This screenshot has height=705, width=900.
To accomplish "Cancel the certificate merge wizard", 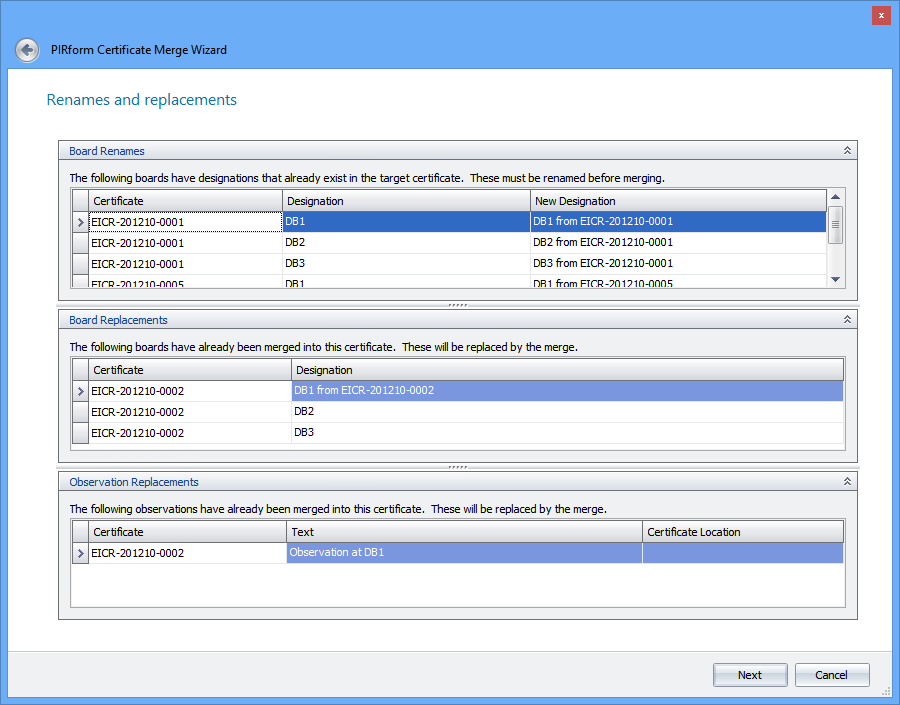I will pyautogui.click(x=832, y=675).
